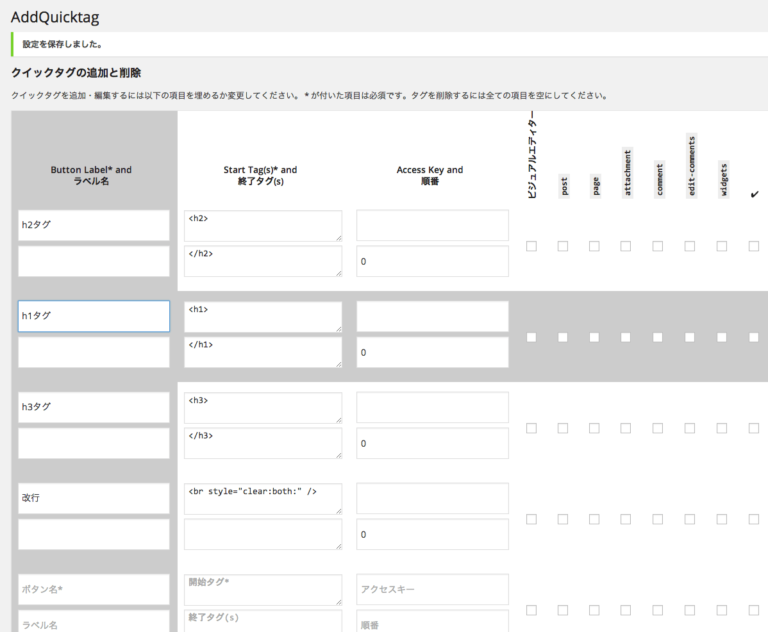Click the Access Key and 順番 header
768x632 pixels.
click(430, 175)
